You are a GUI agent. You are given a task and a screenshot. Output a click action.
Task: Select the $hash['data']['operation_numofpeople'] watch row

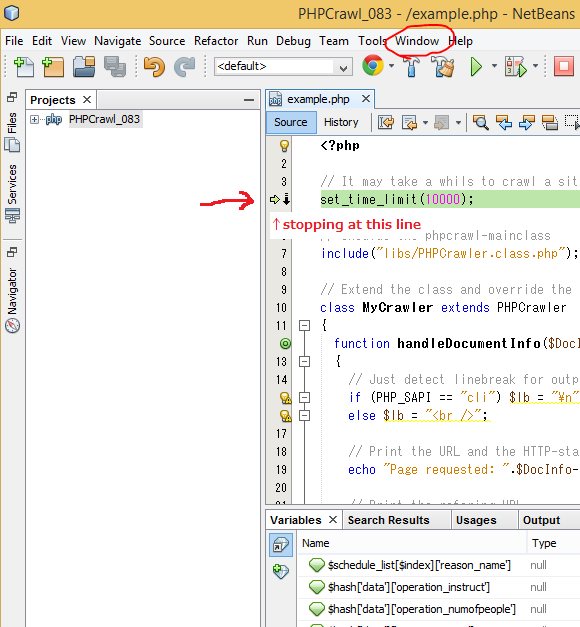click(439, 609)
